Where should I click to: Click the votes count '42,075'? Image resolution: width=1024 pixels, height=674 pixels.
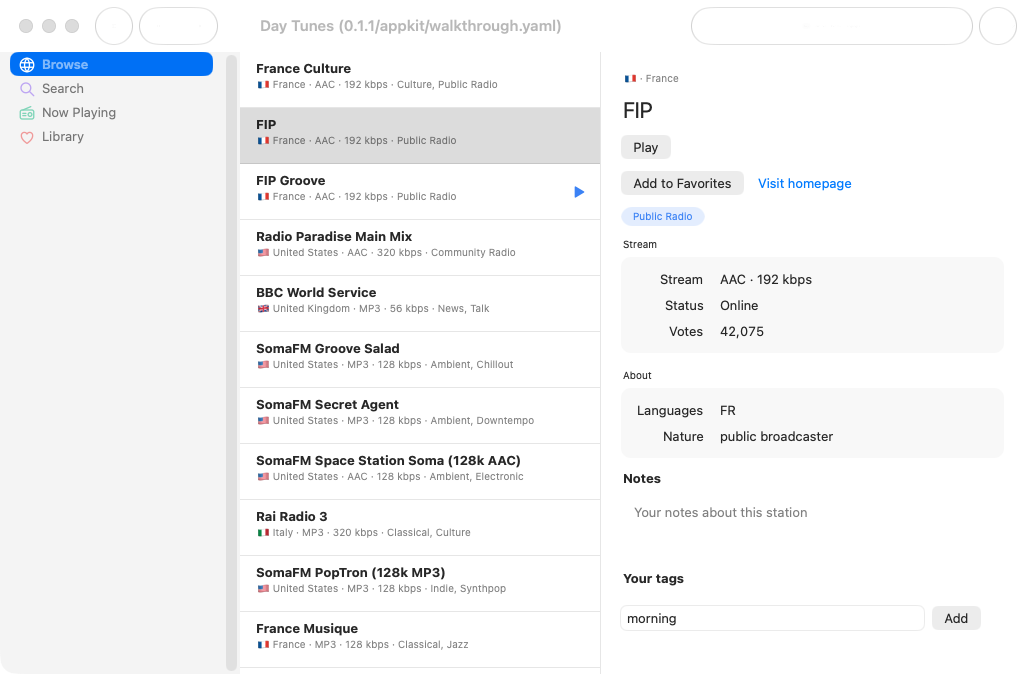(741, 332)
